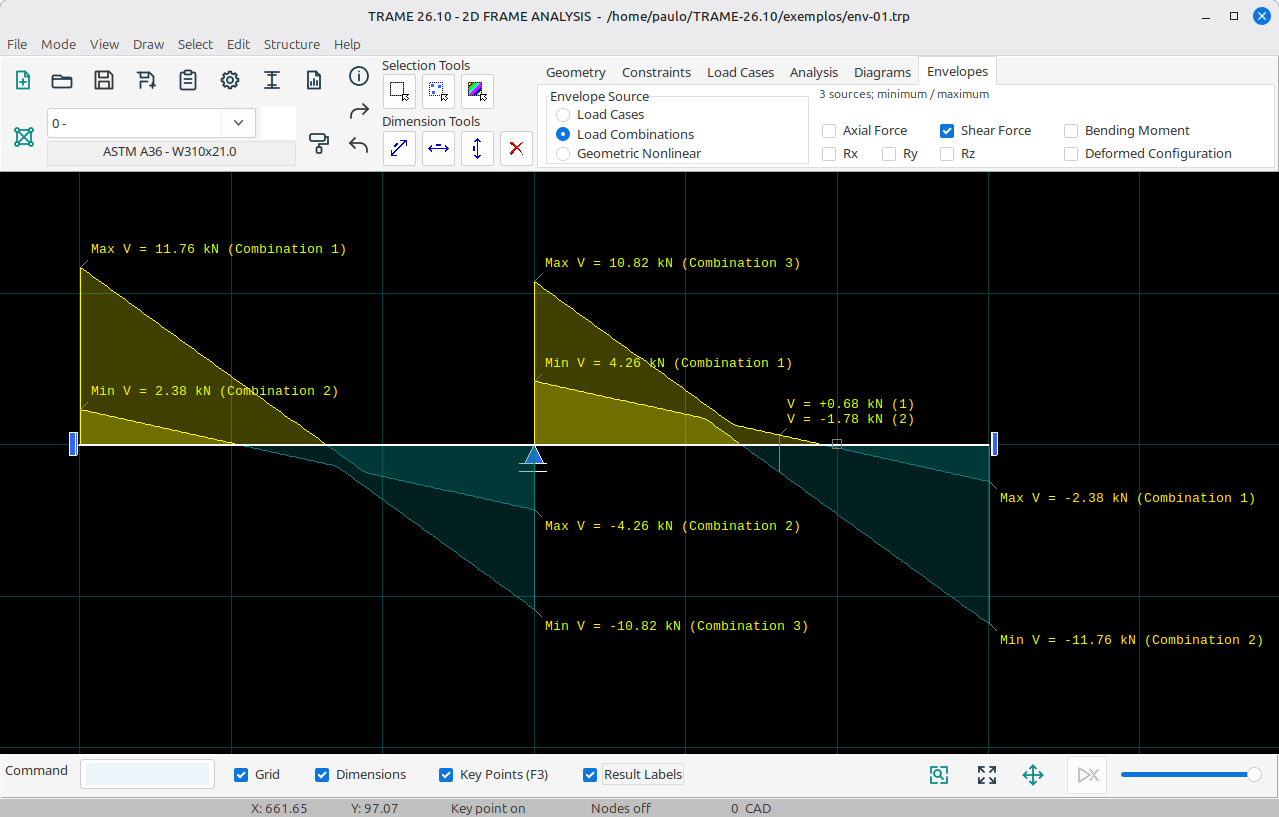The height and width of the screenshot is (817, 1279).
Task: Click the undo arrow icon
Action: 359,145
